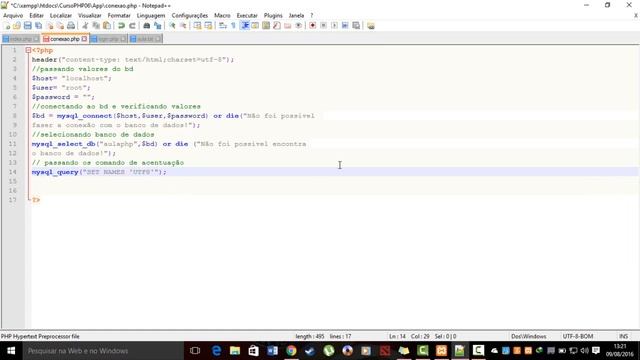Image resolution: width=640 pixels, height=360 pixels.
Task: Start macro recording with the red Record icon
Action: tap(312, 26)
